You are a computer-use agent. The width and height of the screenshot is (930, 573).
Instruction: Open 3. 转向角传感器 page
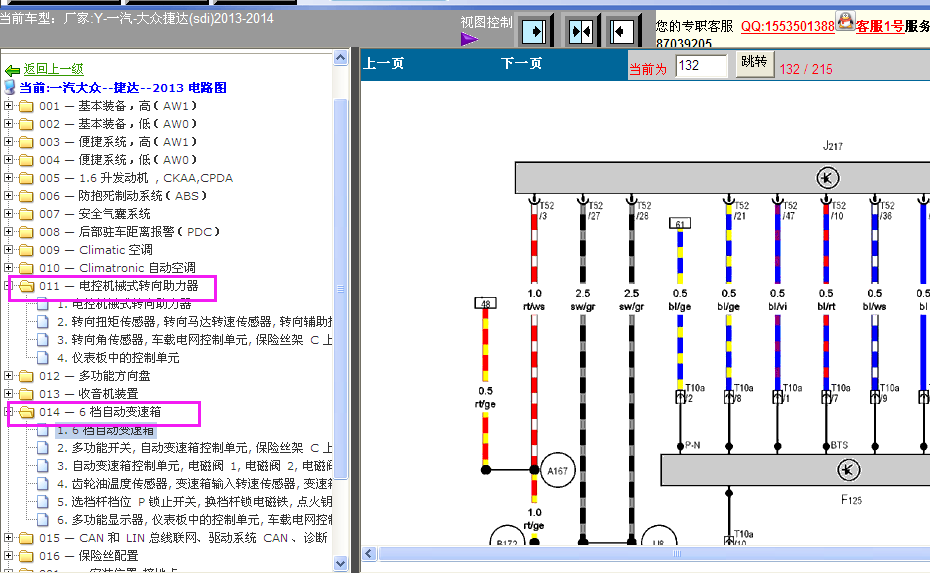[x=194, y=340]
